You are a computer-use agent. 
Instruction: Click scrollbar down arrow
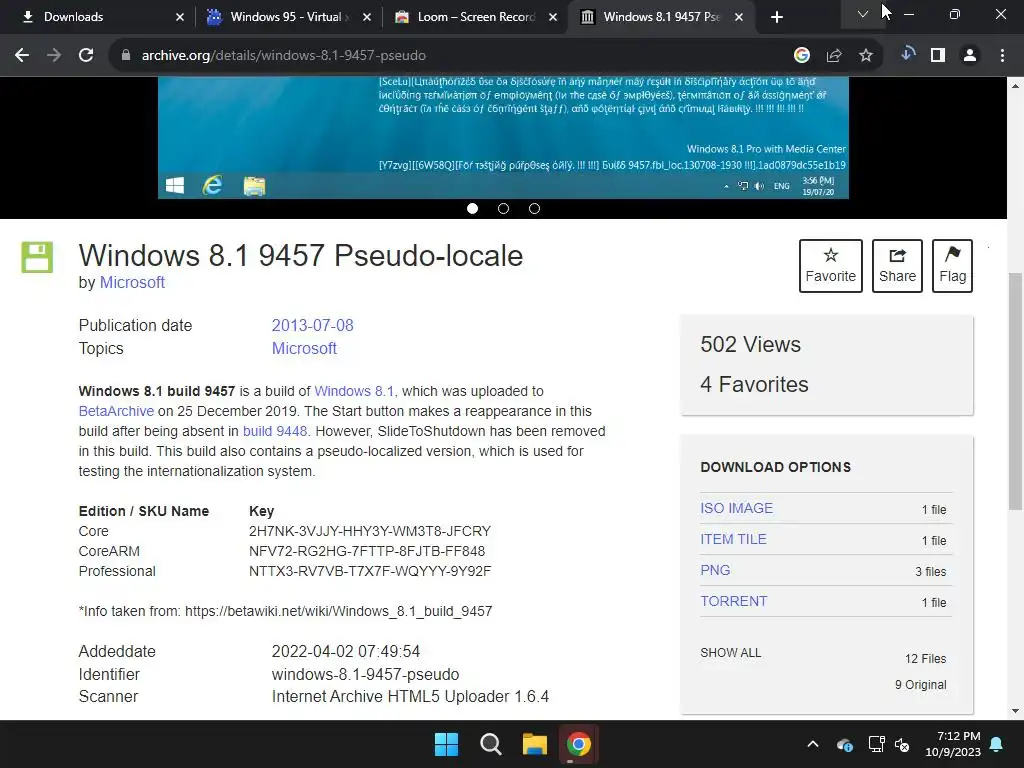(x=1016, y=711)
